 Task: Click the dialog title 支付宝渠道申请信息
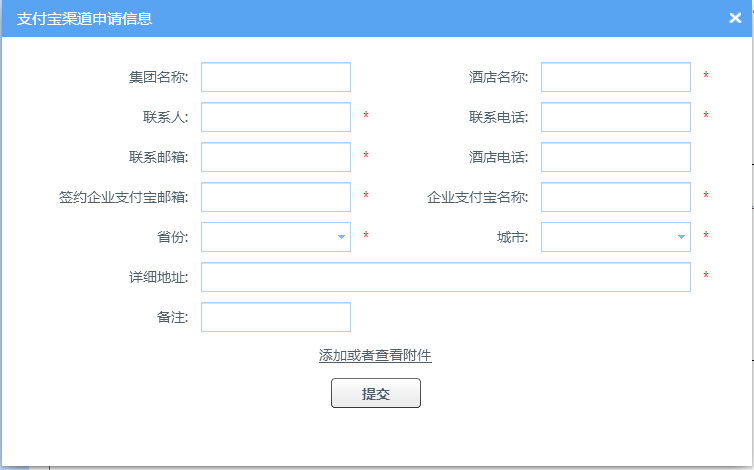(85, 19)
